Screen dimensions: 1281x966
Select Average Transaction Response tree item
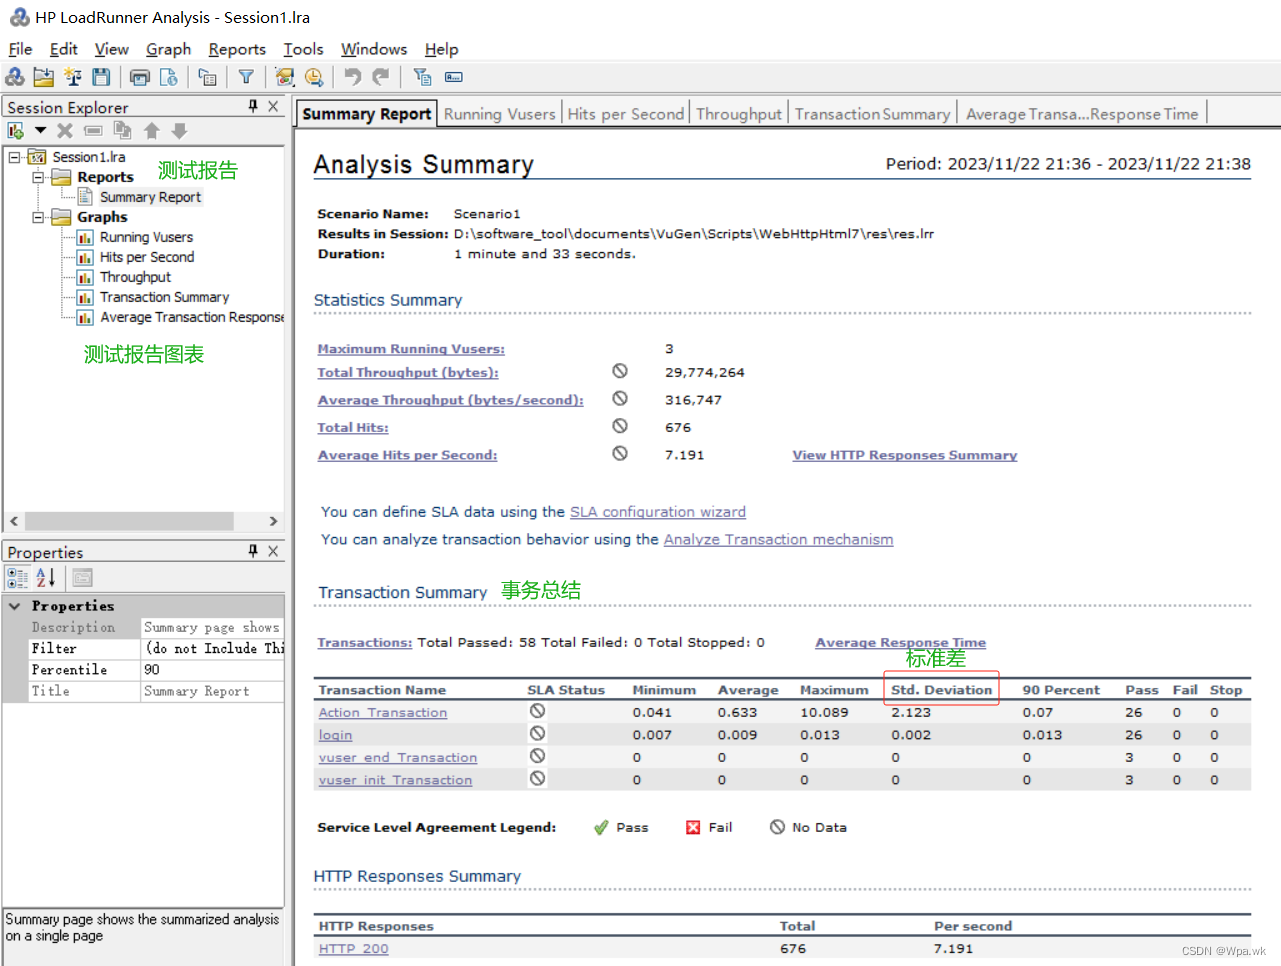pyautogui.click(x=191, y=317)
